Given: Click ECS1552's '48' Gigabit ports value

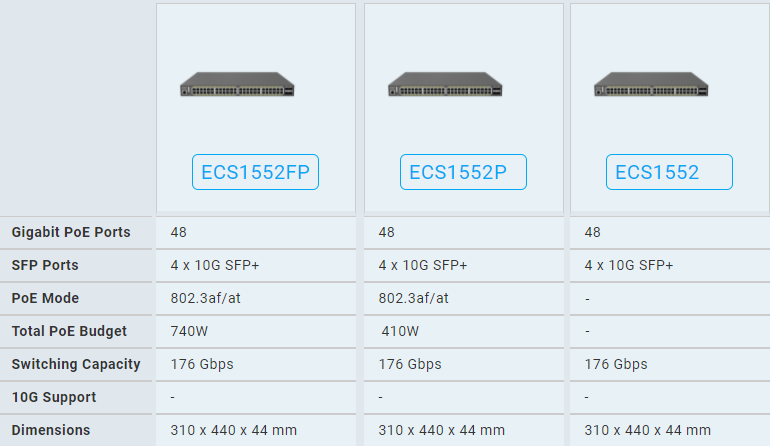Looking at the screenshot, I should click(593, 232).
